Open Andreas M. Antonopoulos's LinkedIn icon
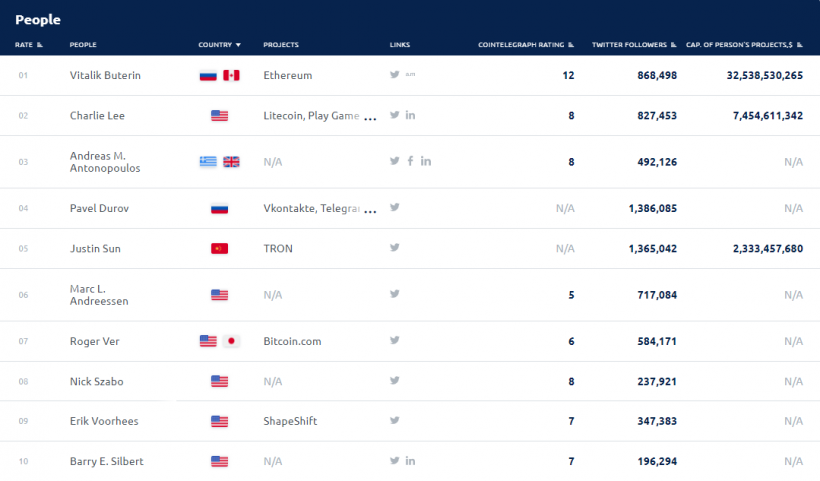 coord(426,161)
